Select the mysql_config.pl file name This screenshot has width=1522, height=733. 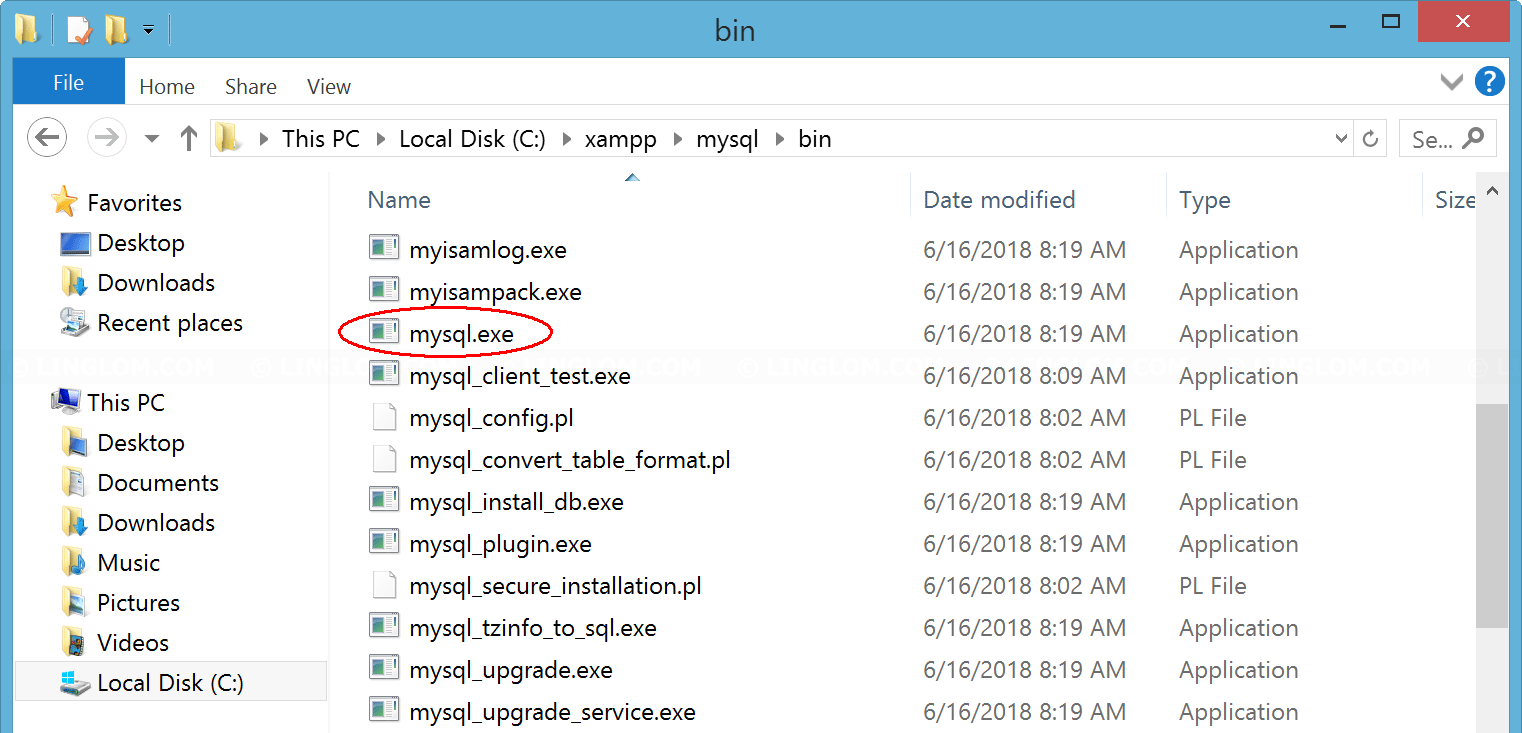[x=491, y=418]
